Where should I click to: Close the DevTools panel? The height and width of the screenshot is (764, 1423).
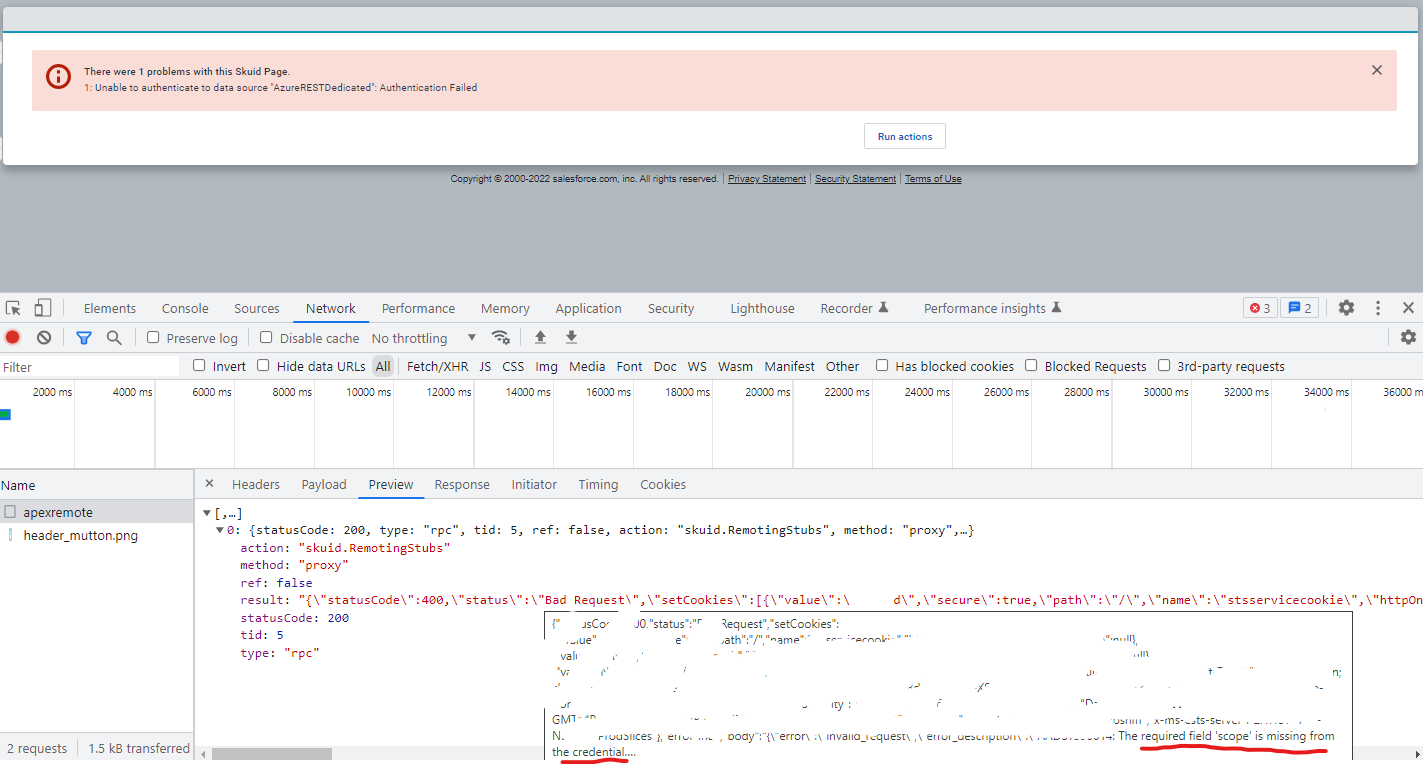point(1408,308)
